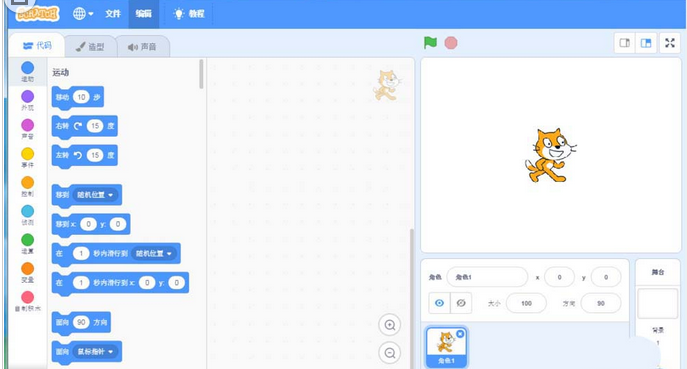This screenshot has width=687, height=369.
Task: Select the purple Looks category circle
Action: pos(28,96)
